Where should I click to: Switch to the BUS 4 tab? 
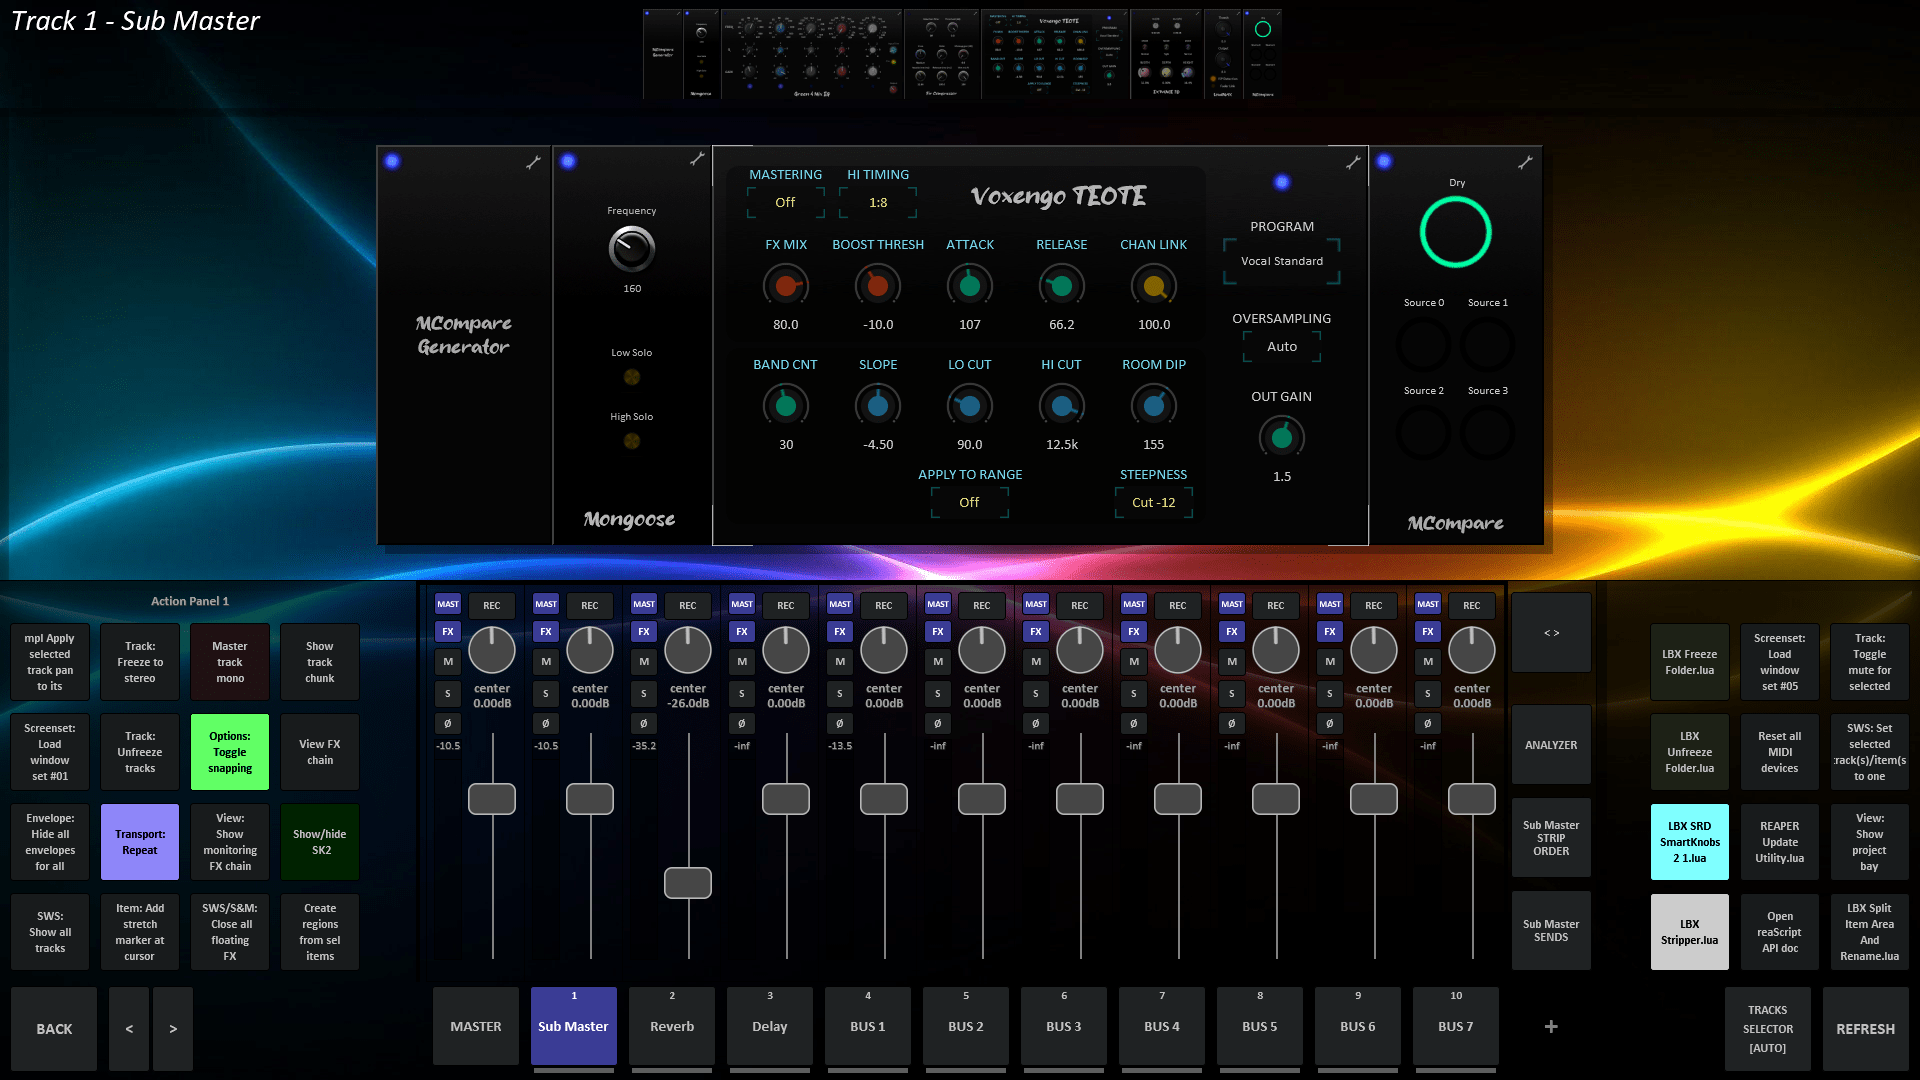coord(1162,1027)
